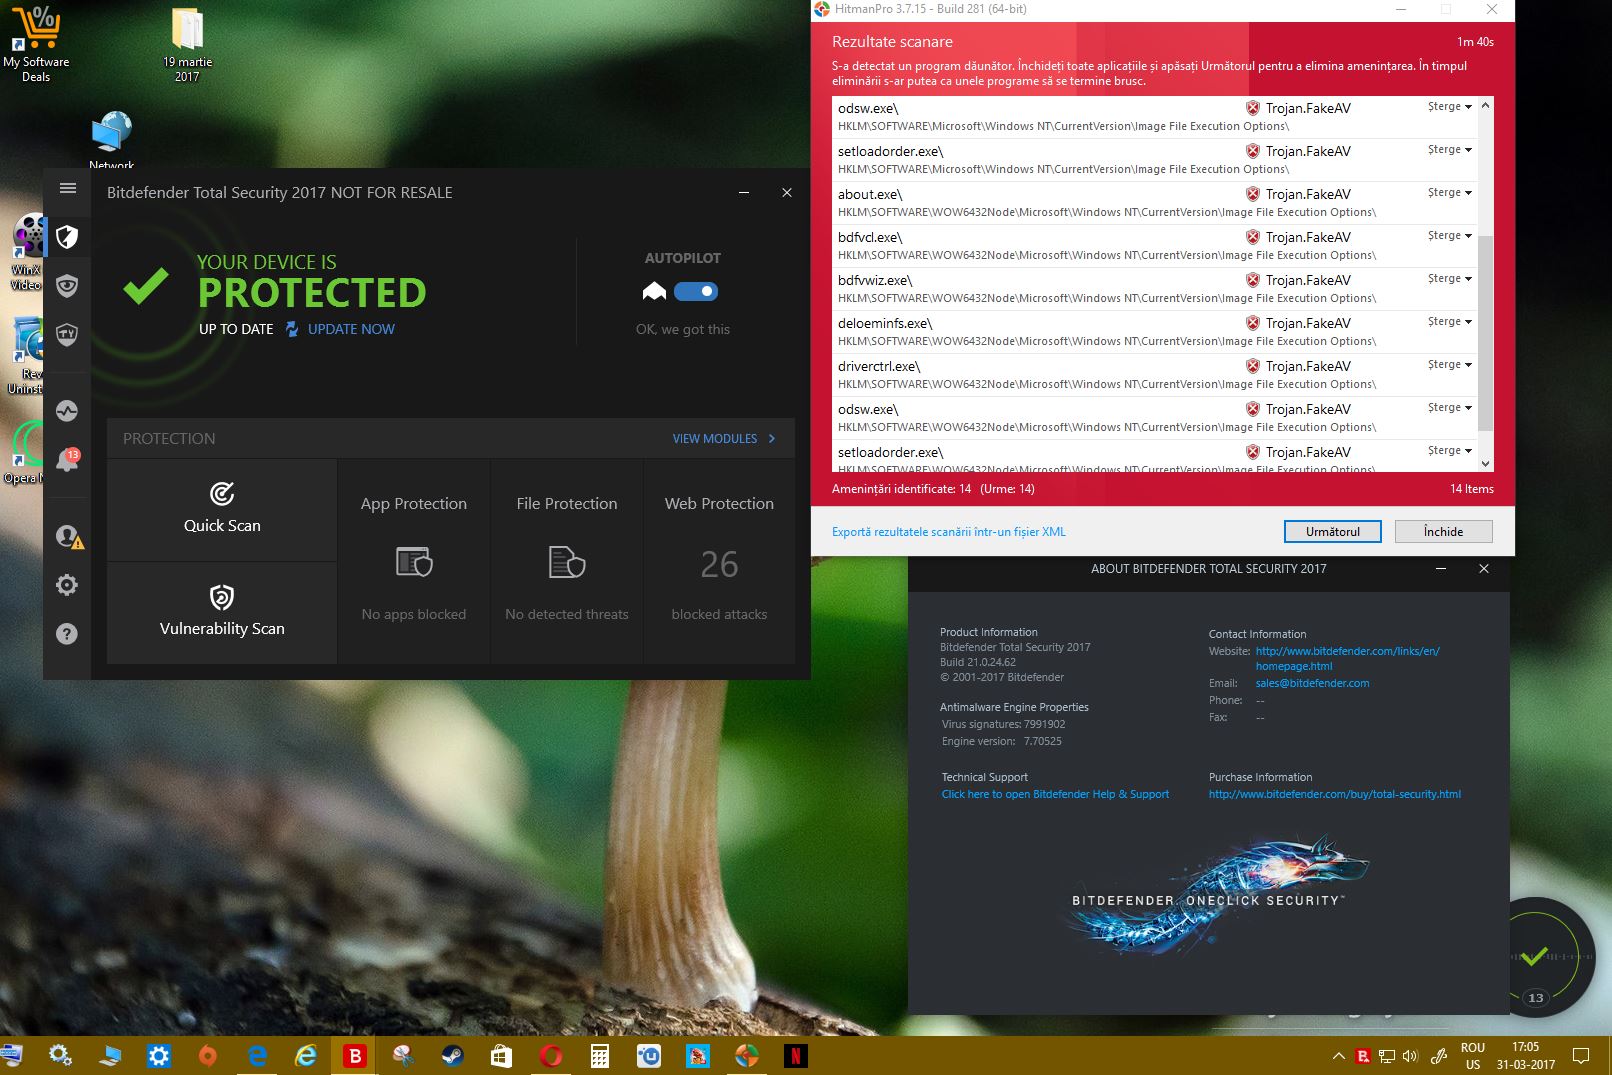Open the Tools sidebar icon in Bitdefender

(67, 334)
